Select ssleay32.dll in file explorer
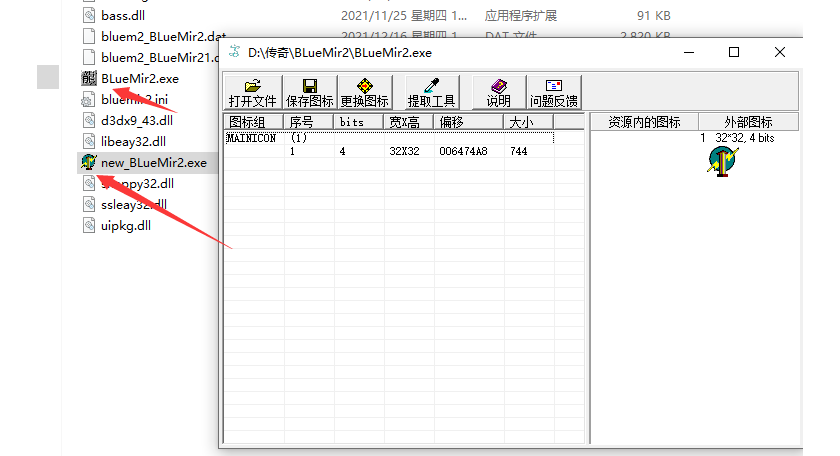Viewport: 840px width, 456px height. [x=133, y=205]
